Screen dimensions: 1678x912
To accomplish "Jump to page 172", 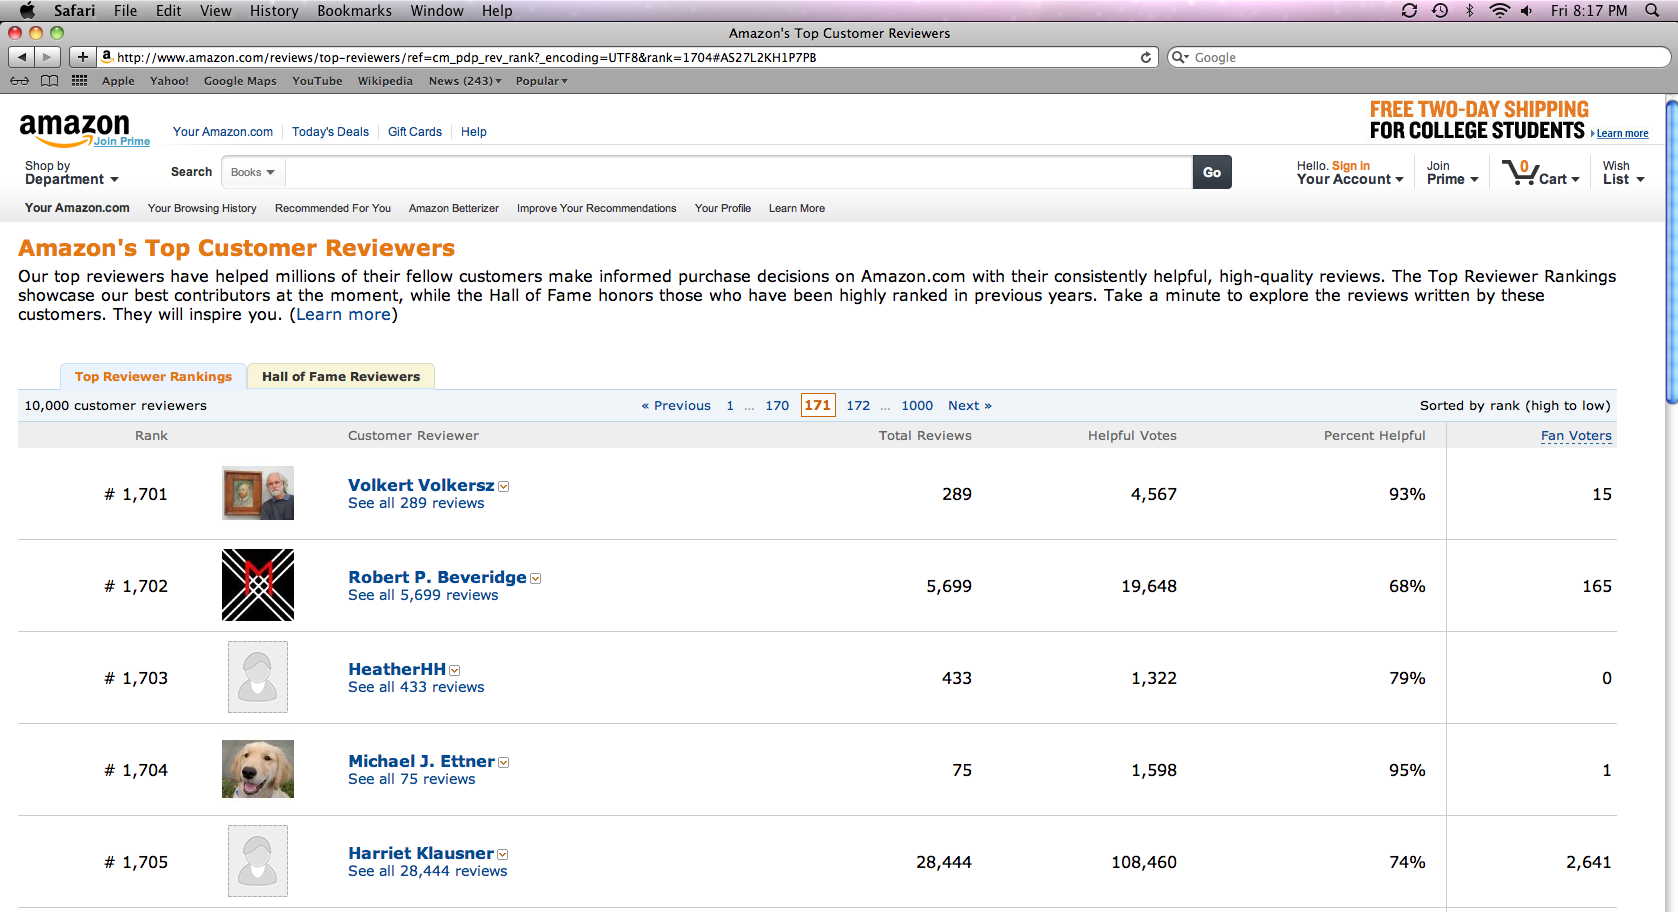I will [x=858, y=405].
